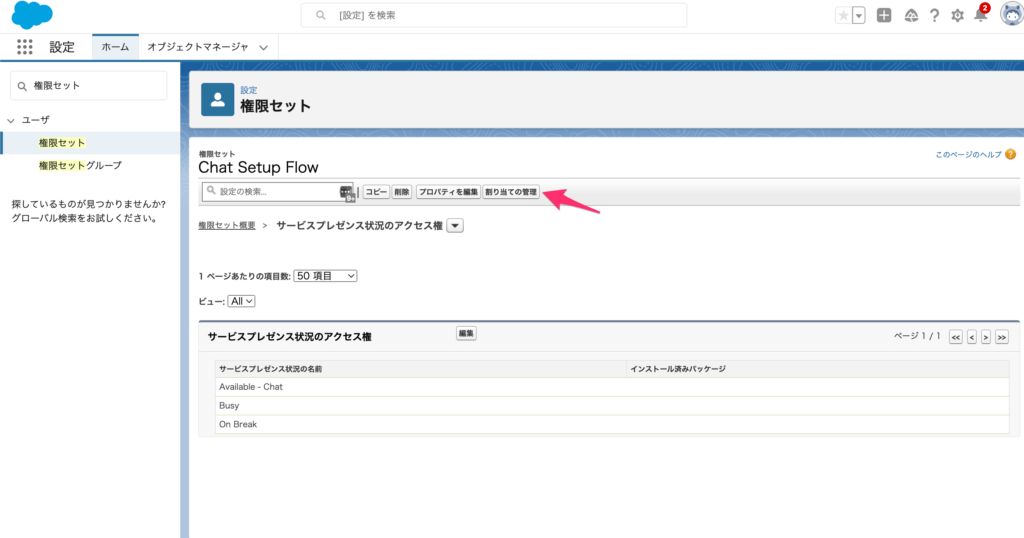This screenshot has width=1024, height=538.
Task: Open the help question mark icon
Action: tap(935, 16)
